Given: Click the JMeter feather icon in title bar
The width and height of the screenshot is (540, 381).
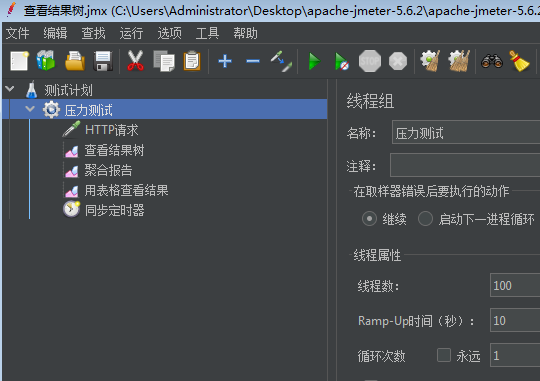Looking at the screenshot, I should tap(11, 10).
